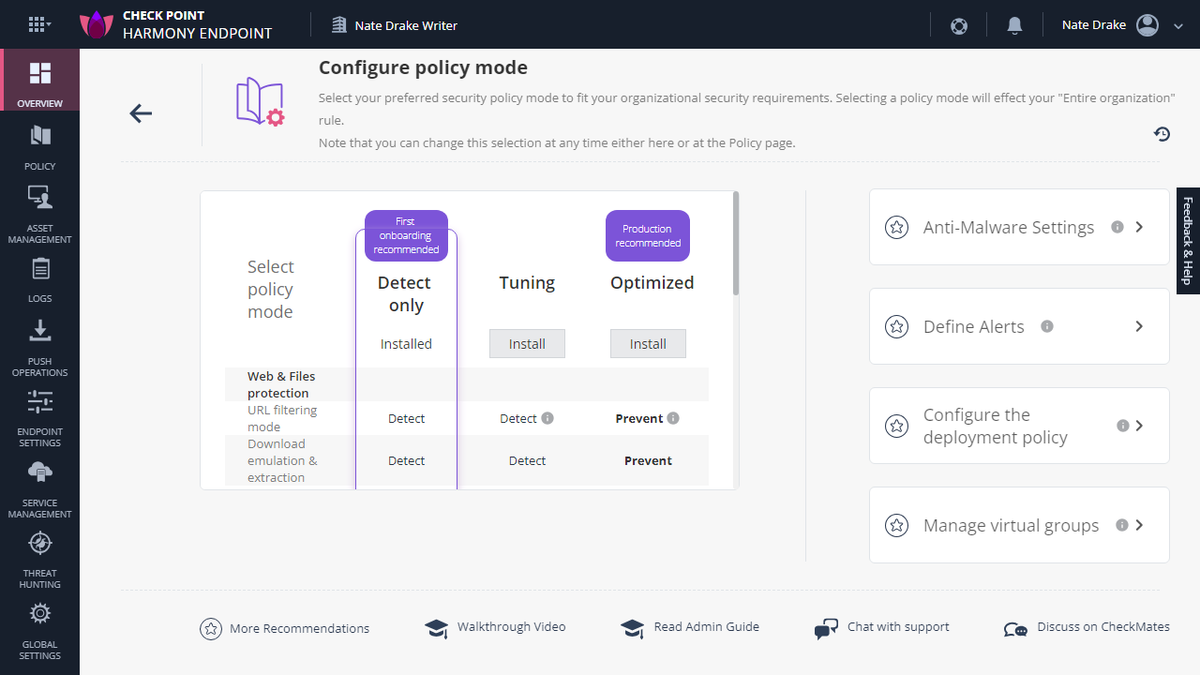
Task: Install the Tuning policy mode
Action: click(x=527, y=343)
